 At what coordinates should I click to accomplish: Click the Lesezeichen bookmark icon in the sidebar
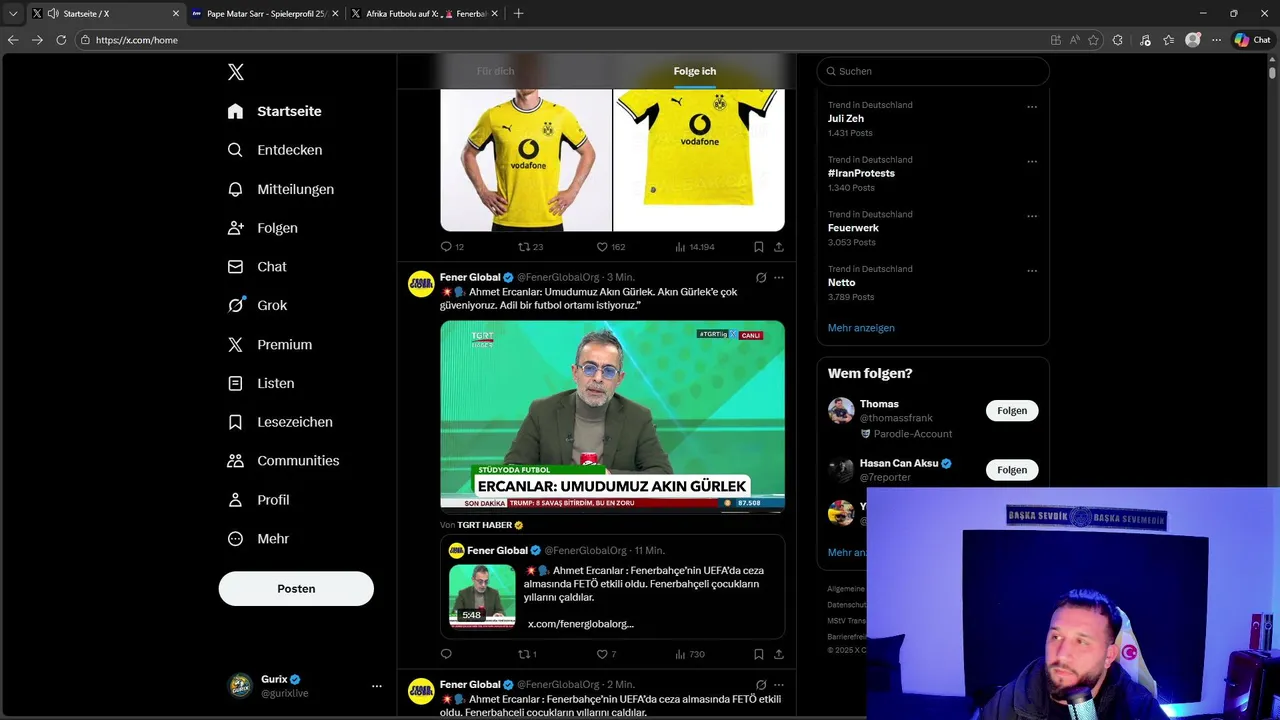[235, 422]
